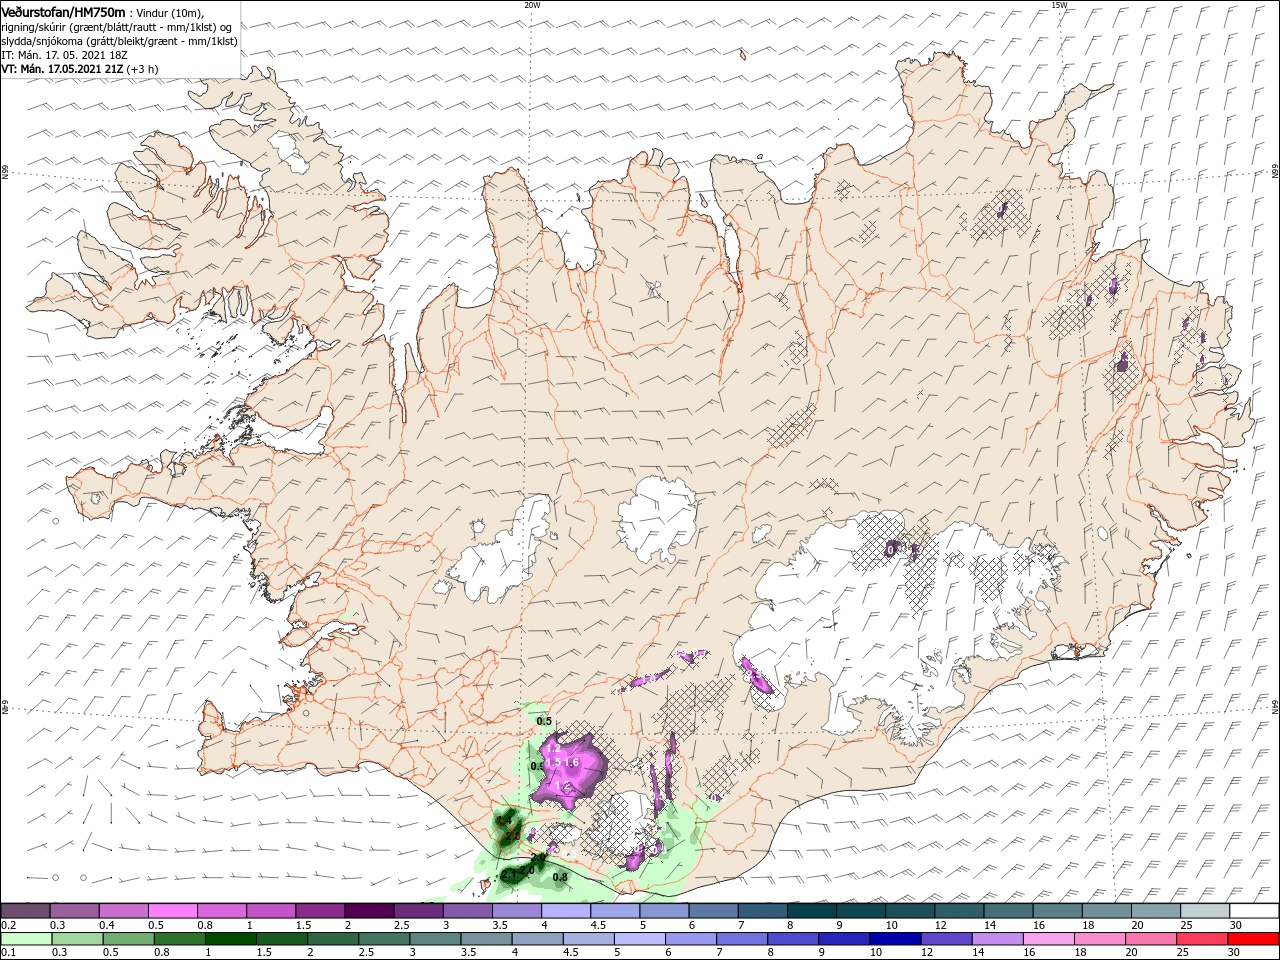Click the 1.4 rain value on map
This screenshot has width=1280, height=960.
pyautogui.click(x=503, y=822)
